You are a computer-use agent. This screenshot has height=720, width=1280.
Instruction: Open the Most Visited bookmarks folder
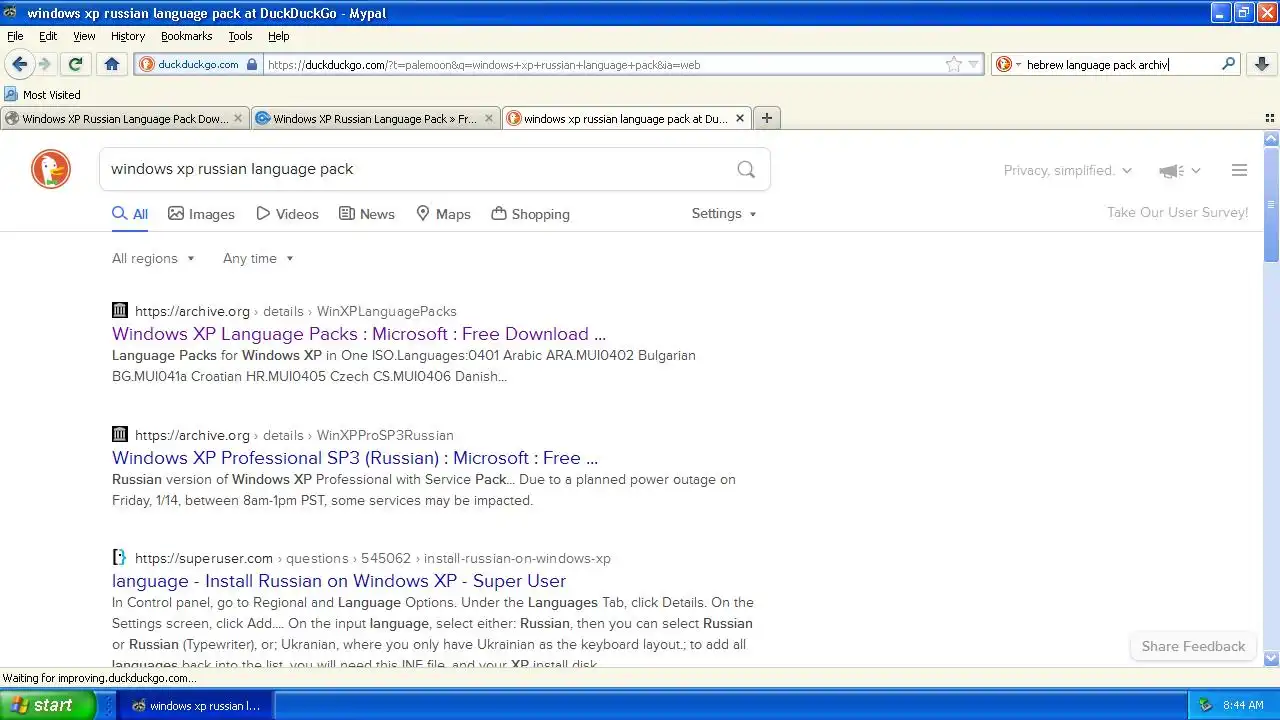[42, 95]
